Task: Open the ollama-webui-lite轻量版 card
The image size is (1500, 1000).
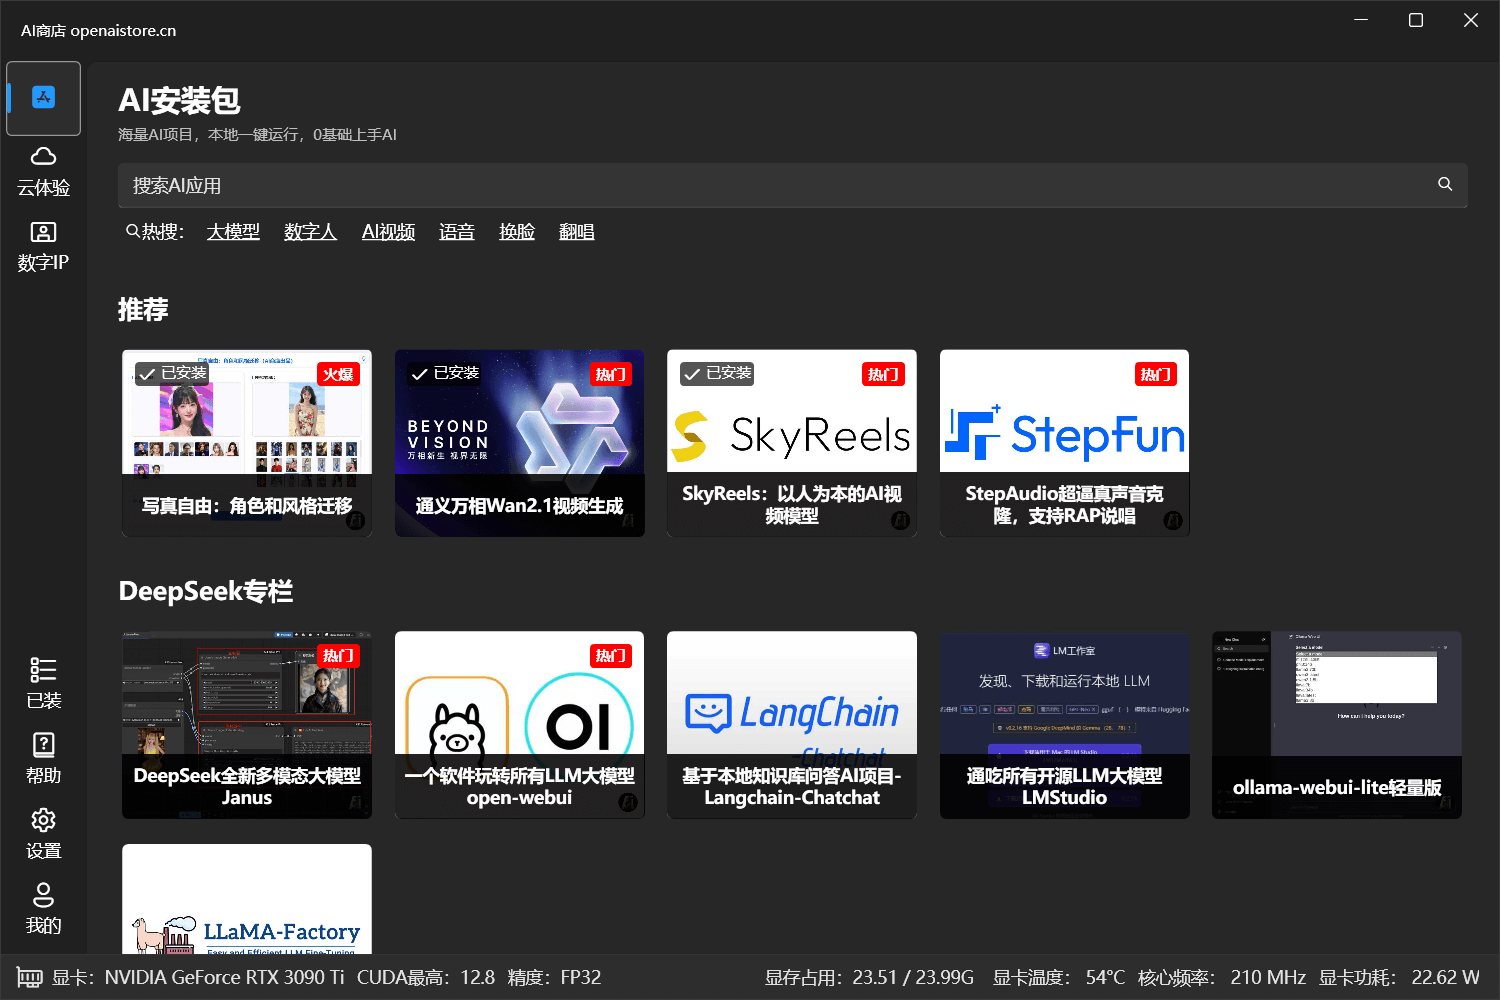Action: coord(1337,725)
